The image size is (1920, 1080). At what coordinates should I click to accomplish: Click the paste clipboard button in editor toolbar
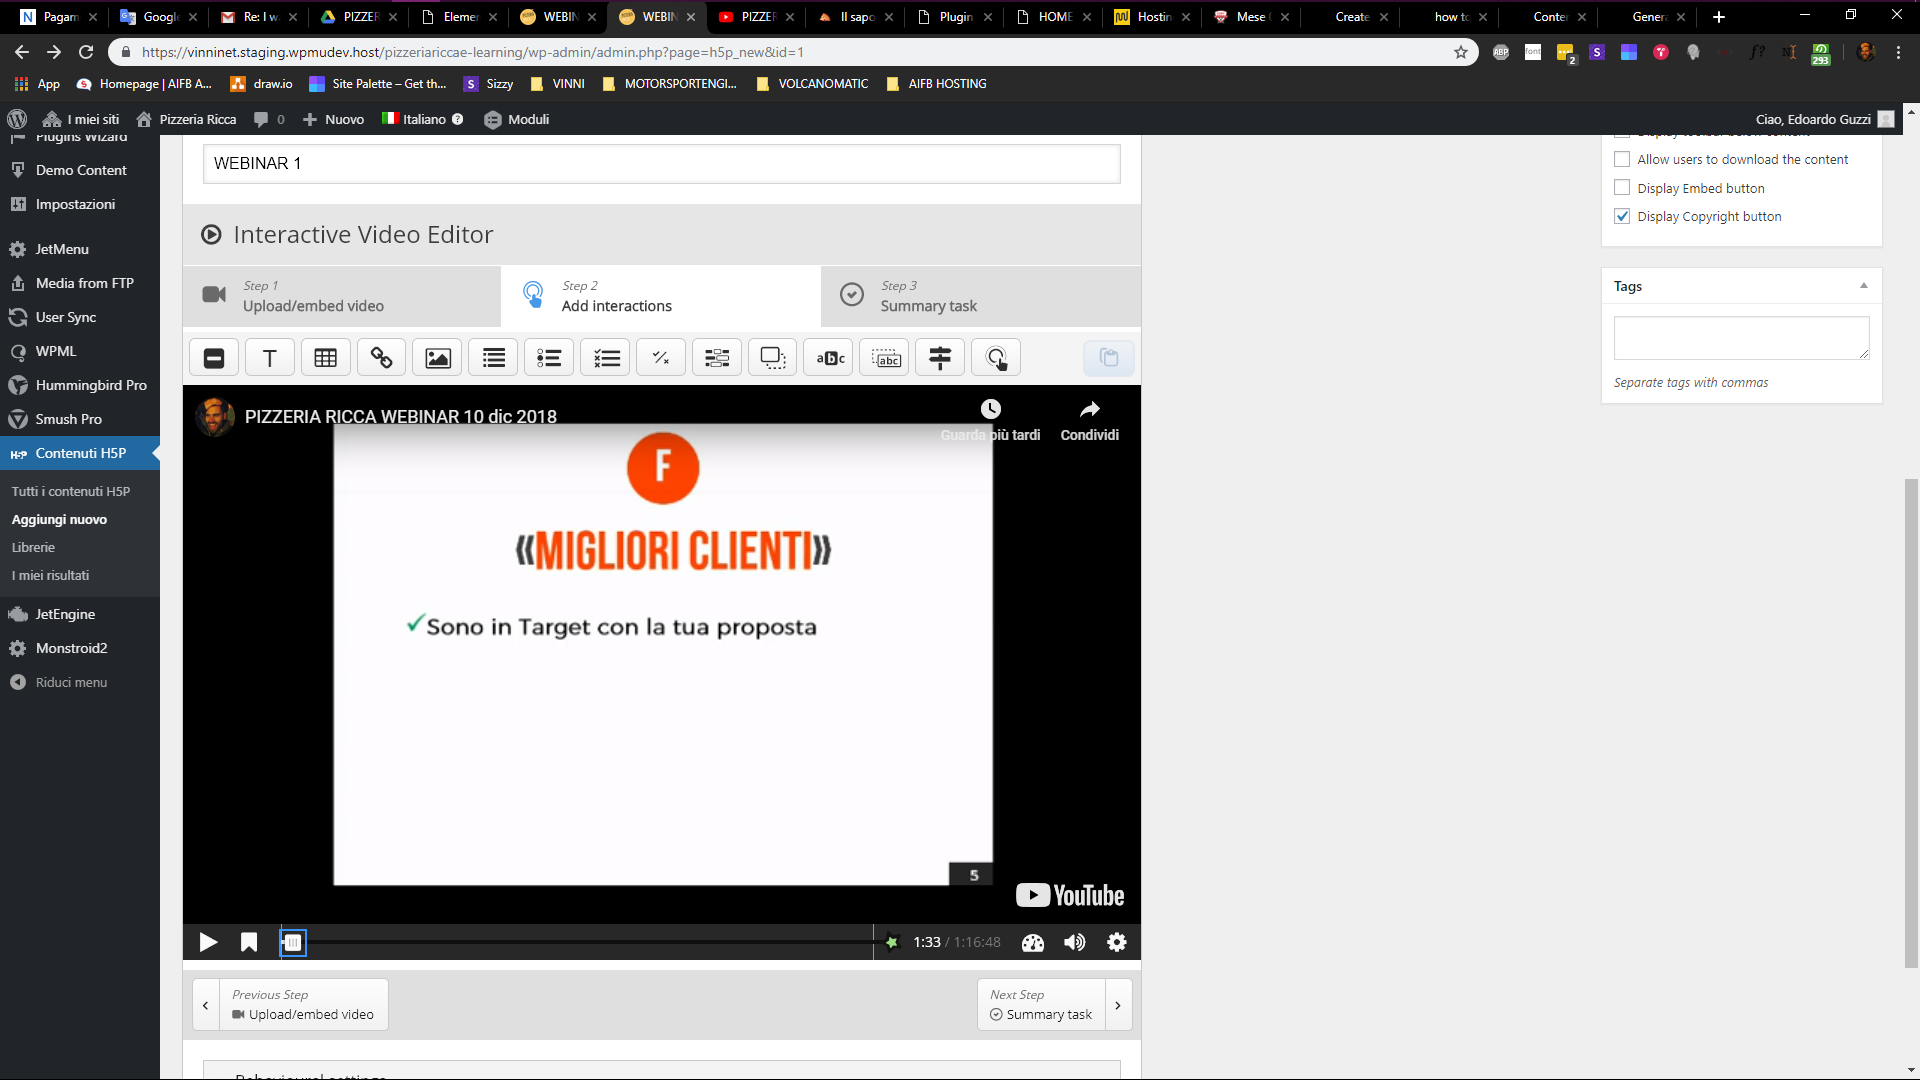[x=1109, y=358]
